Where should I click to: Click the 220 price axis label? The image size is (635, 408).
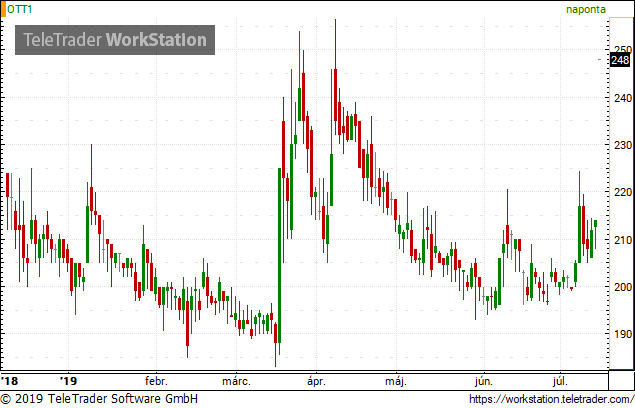[x=623, y=192]
